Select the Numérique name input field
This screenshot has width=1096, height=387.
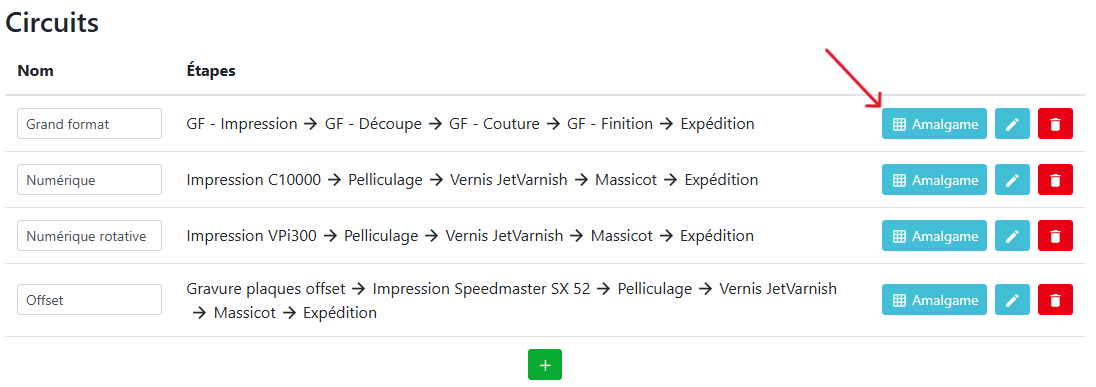(x=89, y=180)
